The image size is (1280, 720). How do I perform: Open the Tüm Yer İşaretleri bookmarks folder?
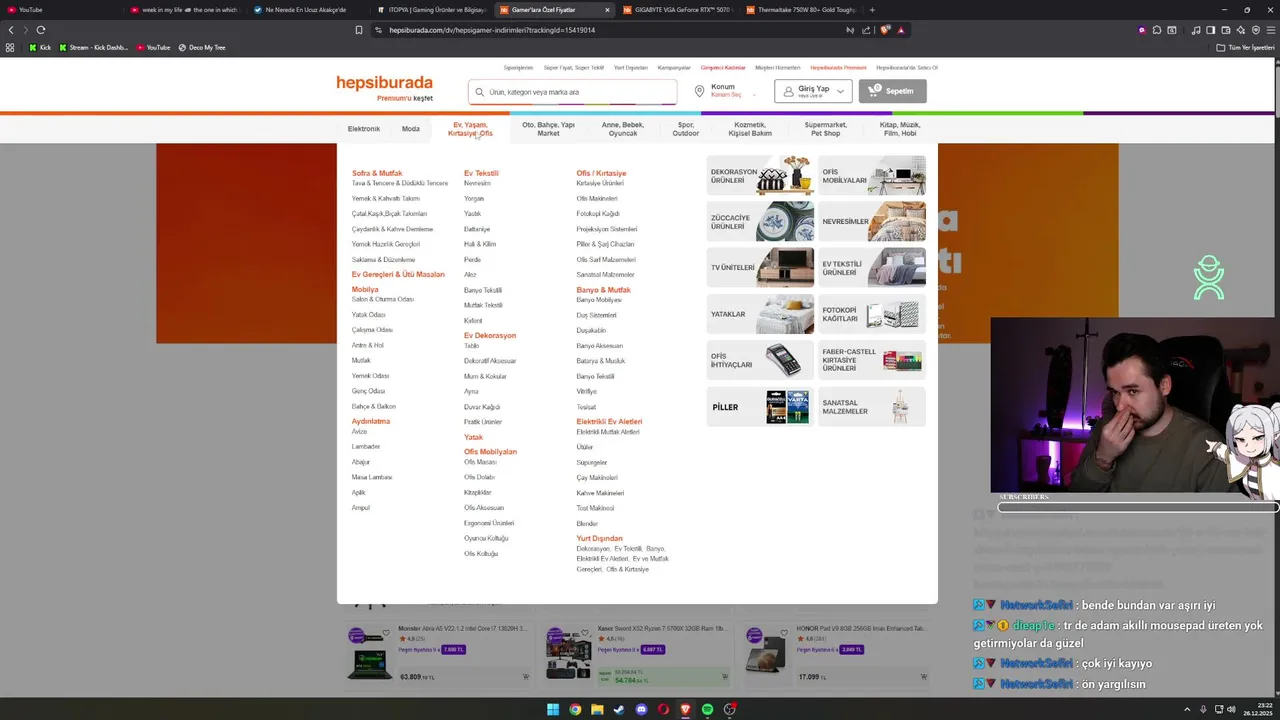(x=1246, y=47)
